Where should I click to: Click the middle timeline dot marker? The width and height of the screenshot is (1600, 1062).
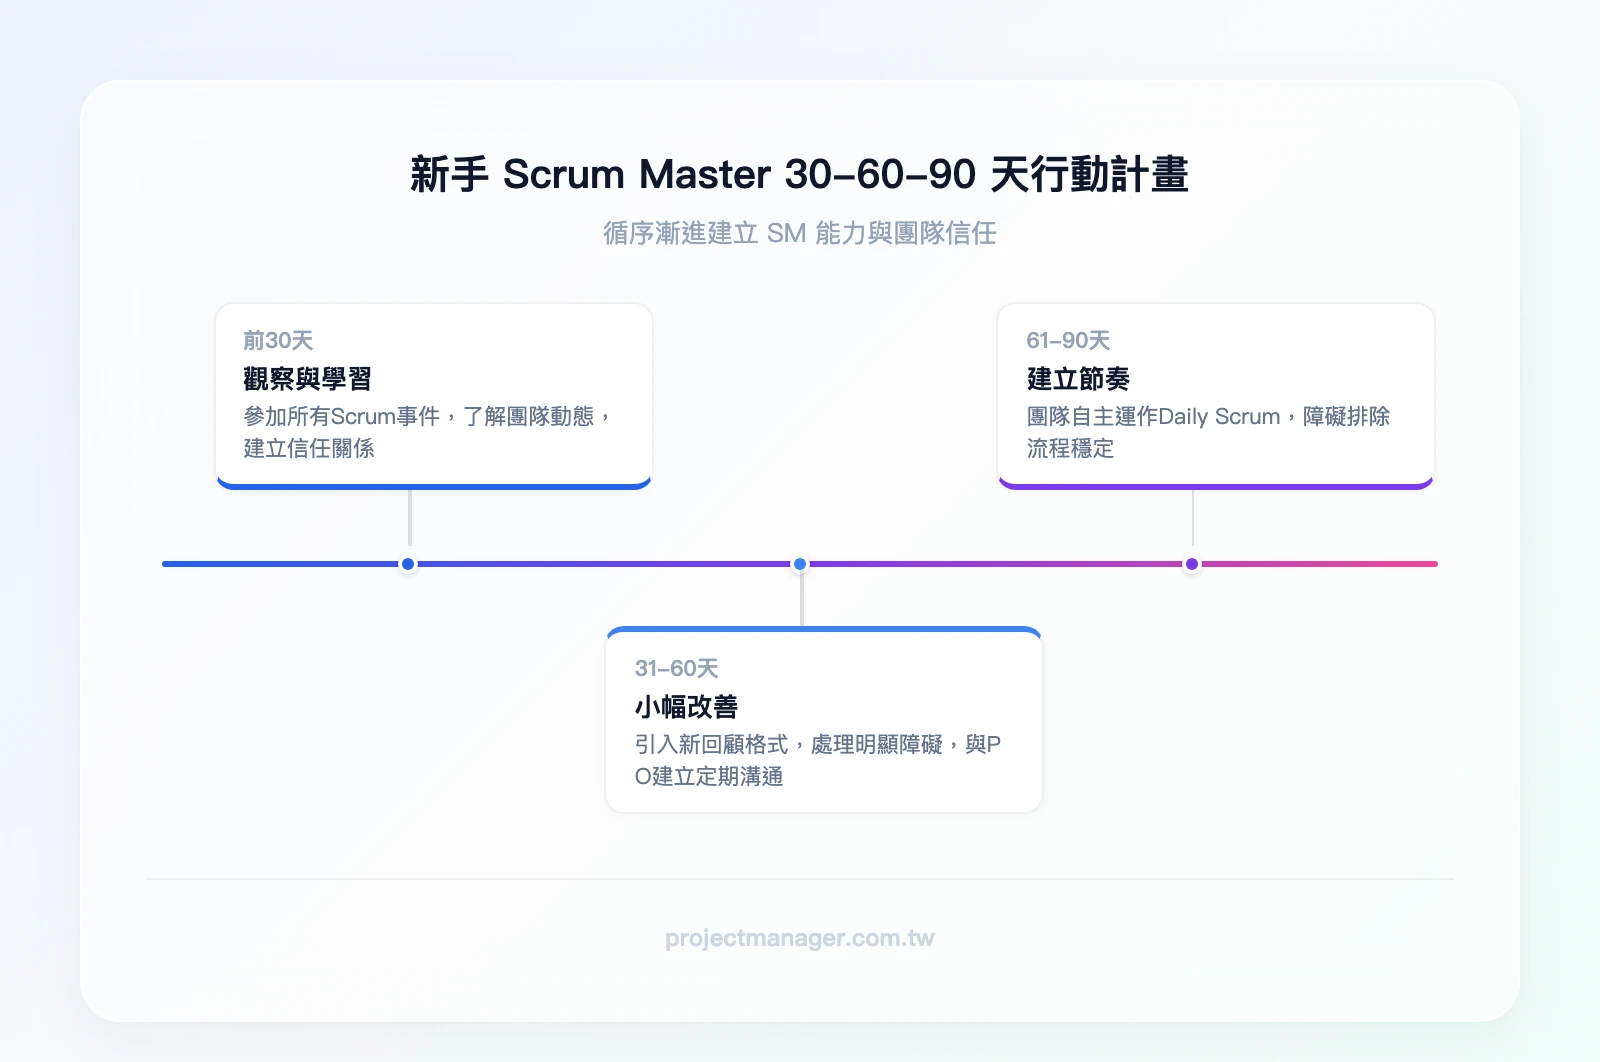point(799,564)
